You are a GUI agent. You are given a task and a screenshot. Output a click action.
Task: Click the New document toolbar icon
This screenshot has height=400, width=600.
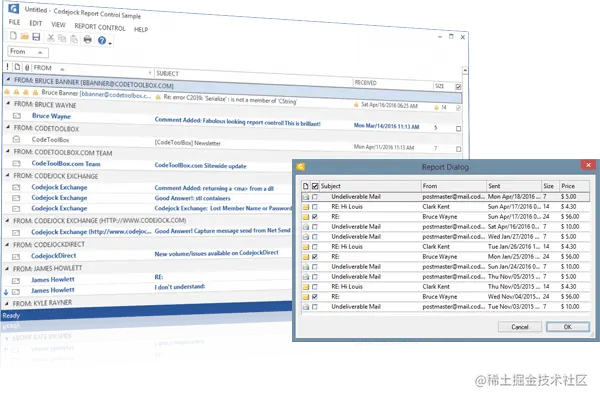point(13,36)
